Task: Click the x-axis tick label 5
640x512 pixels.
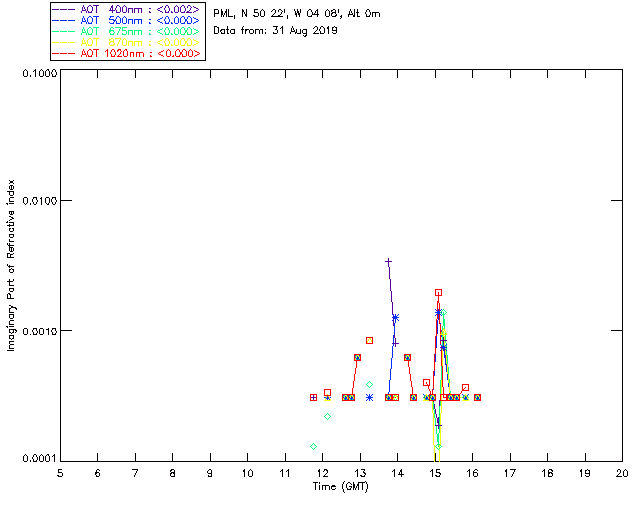Action: pyautogui.click(x=60, y=473)
